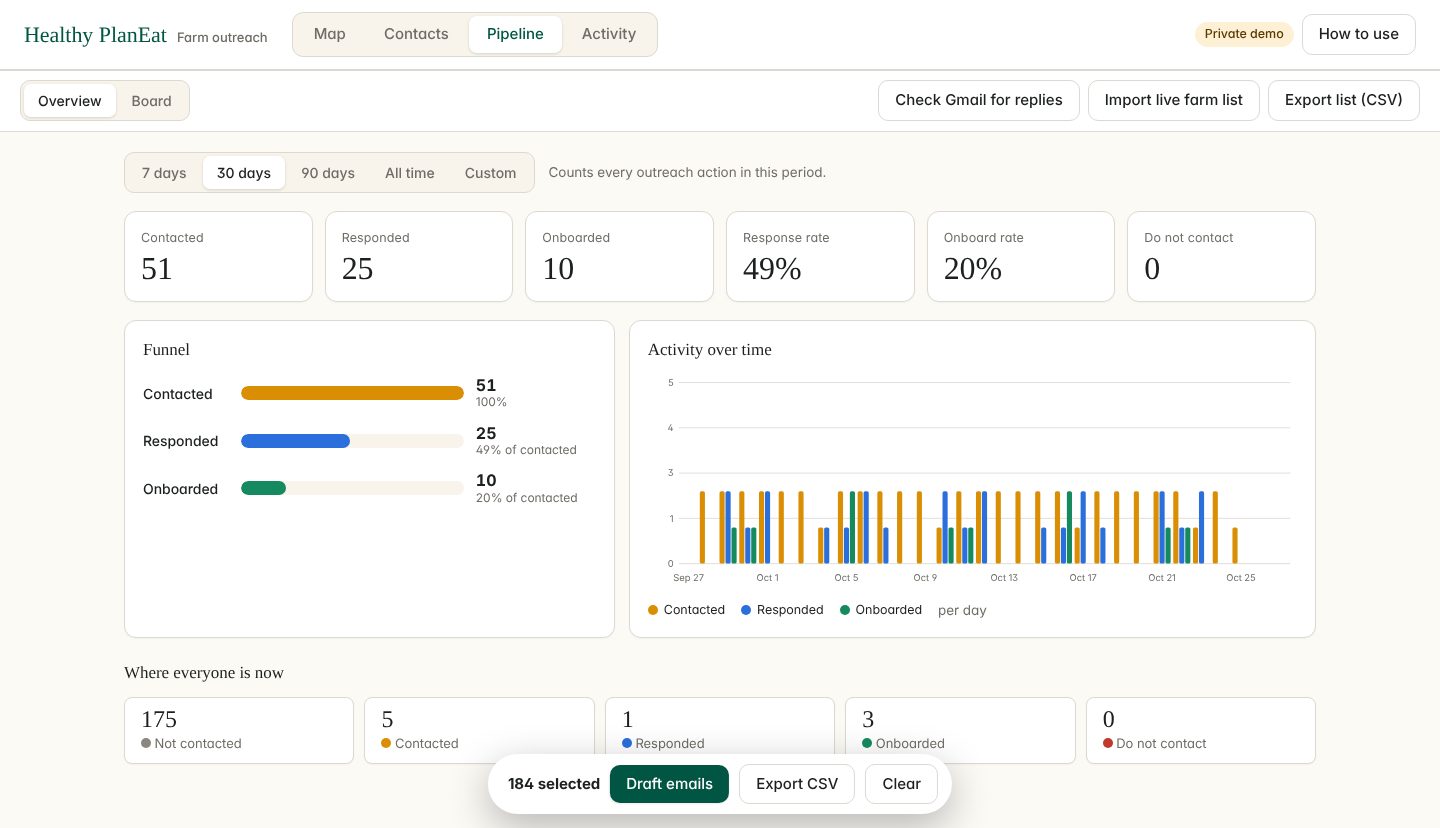Import live farm list
The image size is (1440, 828).
pos(1174,100)
